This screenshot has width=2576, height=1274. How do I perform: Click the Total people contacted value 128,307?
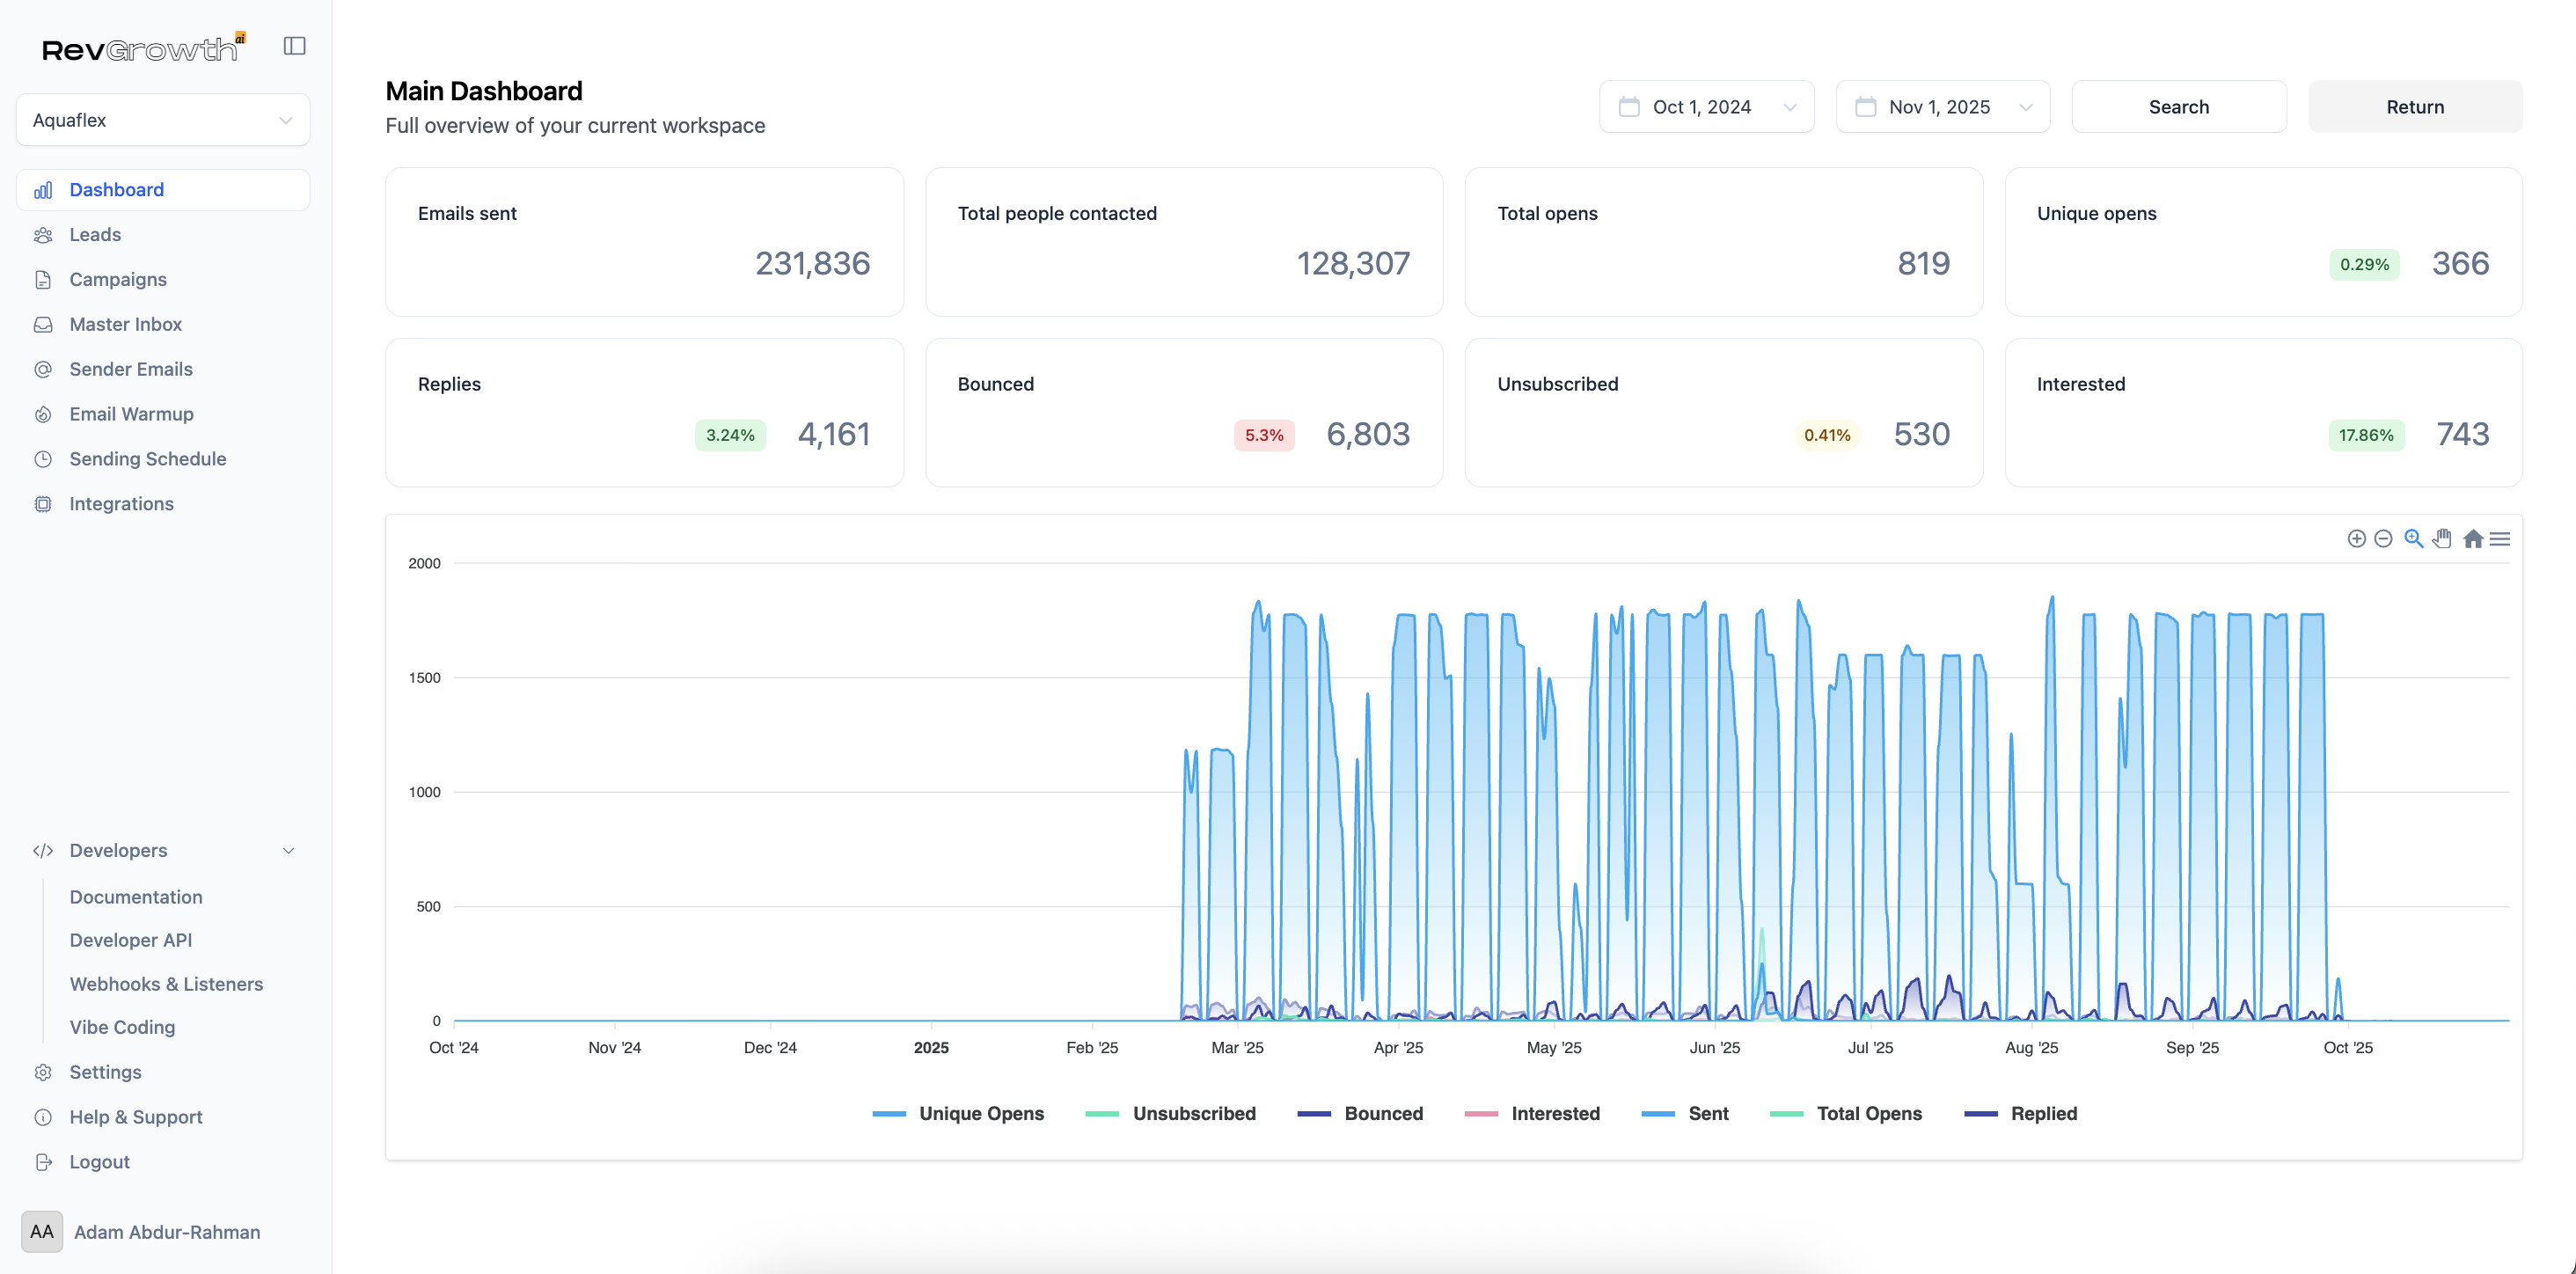tap(1353, 264)
